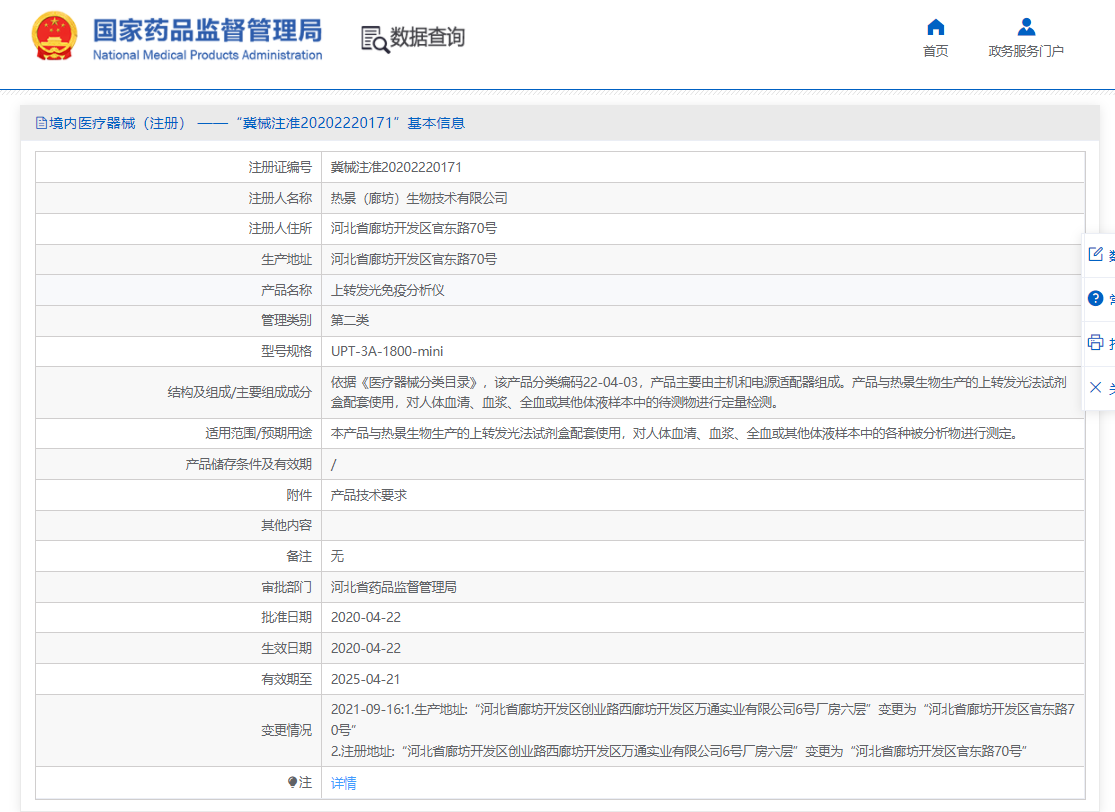Open the 政务服务门户 portal menu item
Image resolution: width=1115 pixels, height=812 pixels.
click(x=1025, y=50)
